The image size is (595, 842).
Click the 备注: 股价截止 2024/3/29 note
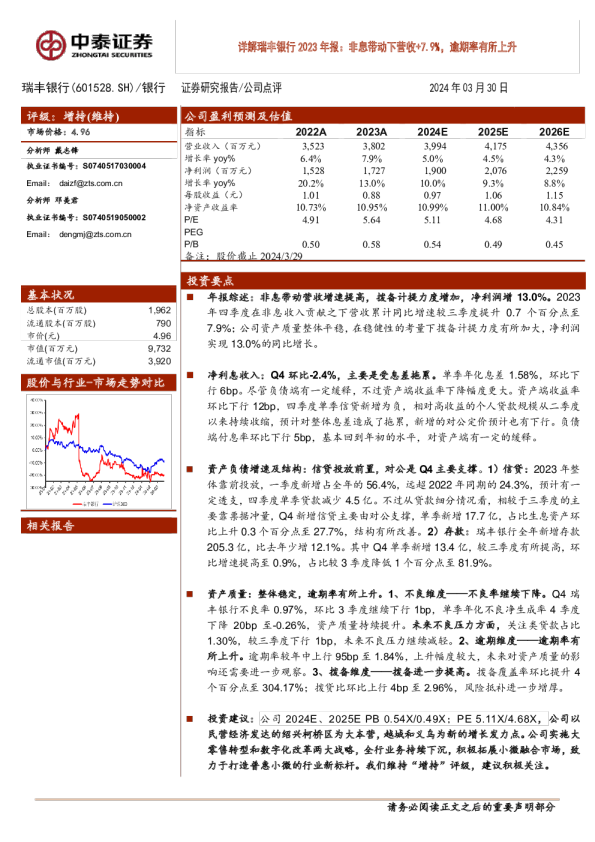(244, 256)
